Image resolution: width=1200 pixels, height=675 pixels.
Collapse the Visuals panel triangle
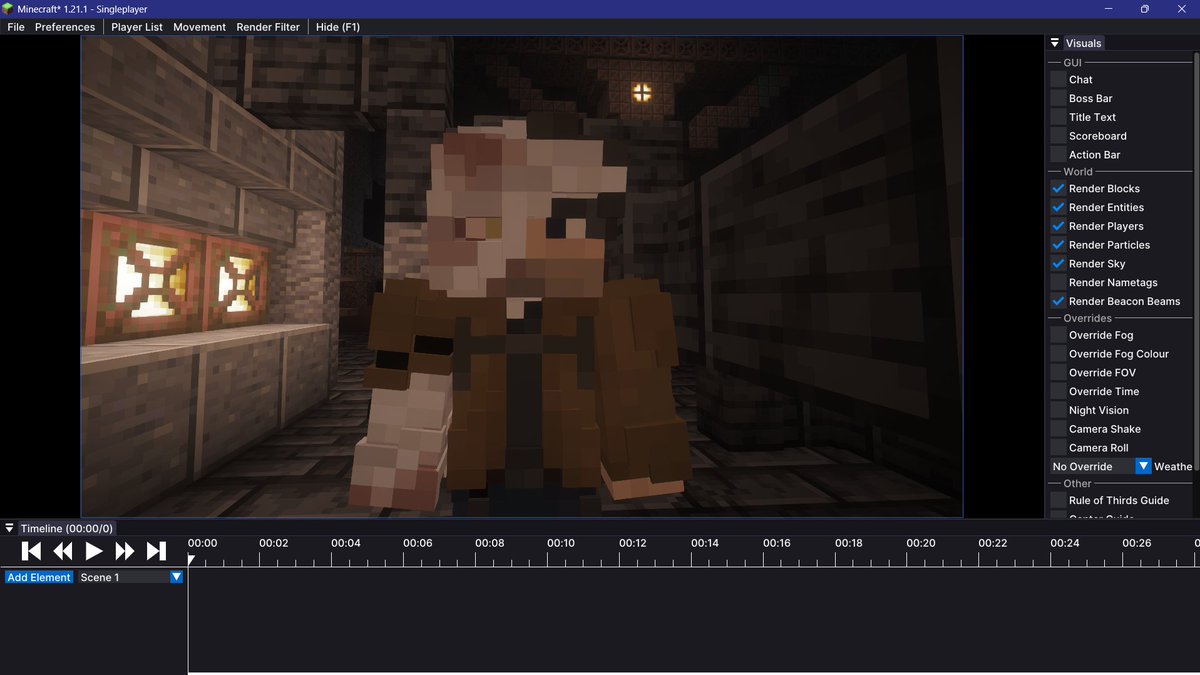(1055, 43)
